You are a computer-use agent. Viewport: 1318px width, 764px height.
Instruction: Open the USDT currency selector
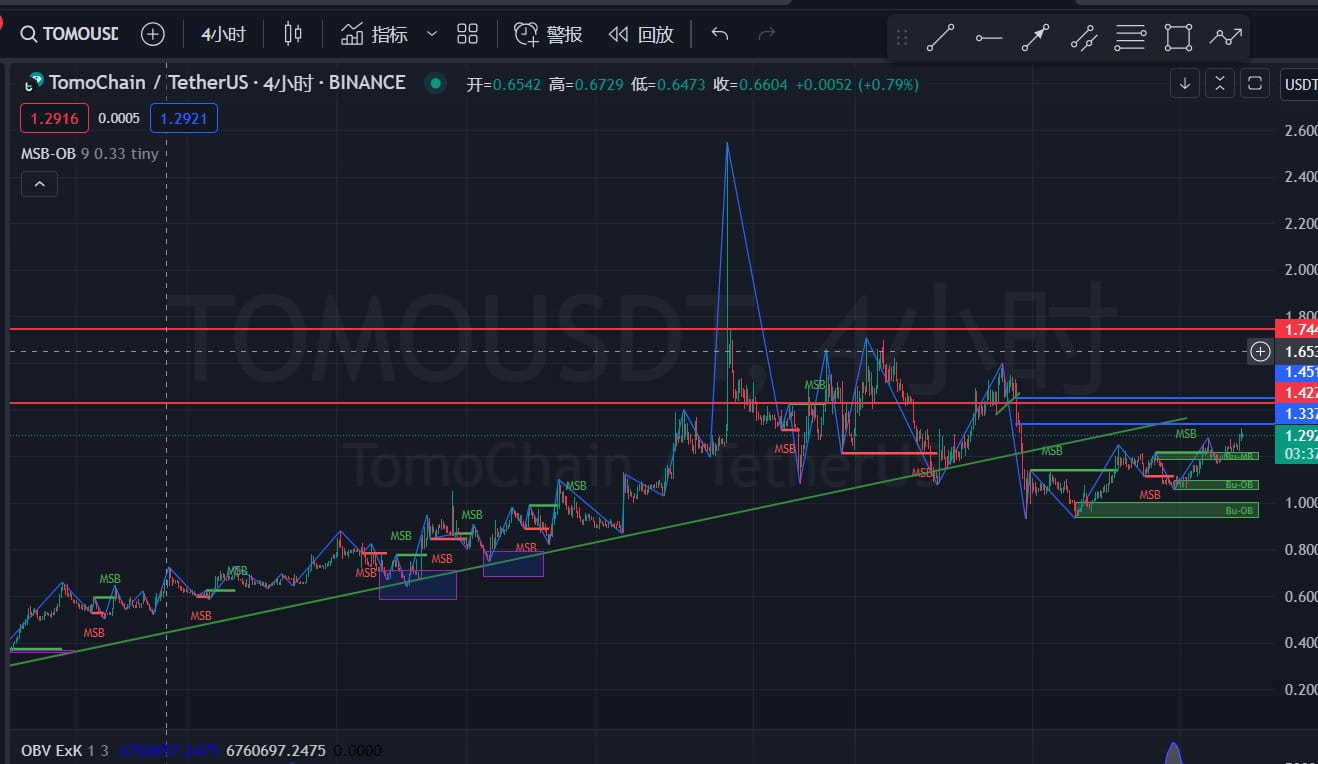[x=1299, y=84]
